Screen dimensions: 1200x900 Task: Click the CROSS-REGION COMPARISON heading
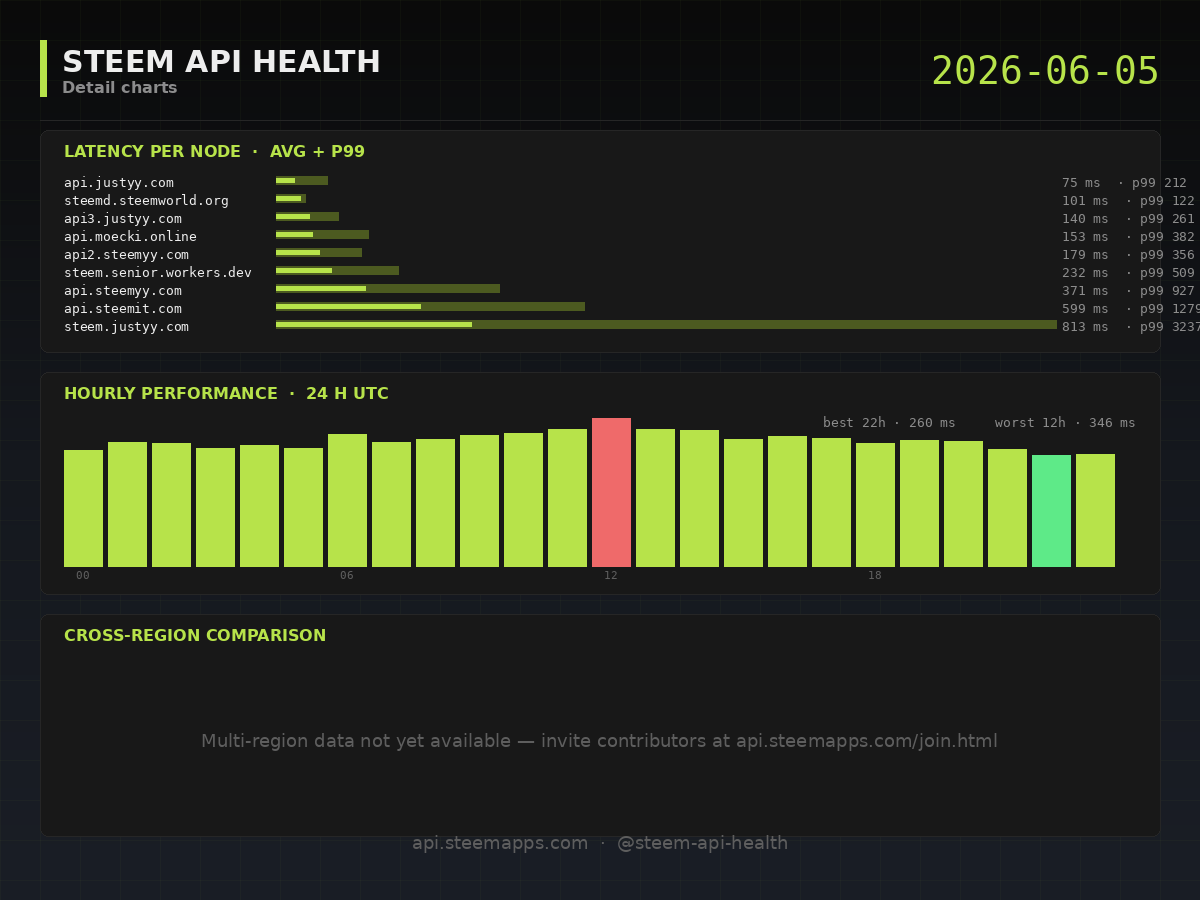tap(195, 636)
